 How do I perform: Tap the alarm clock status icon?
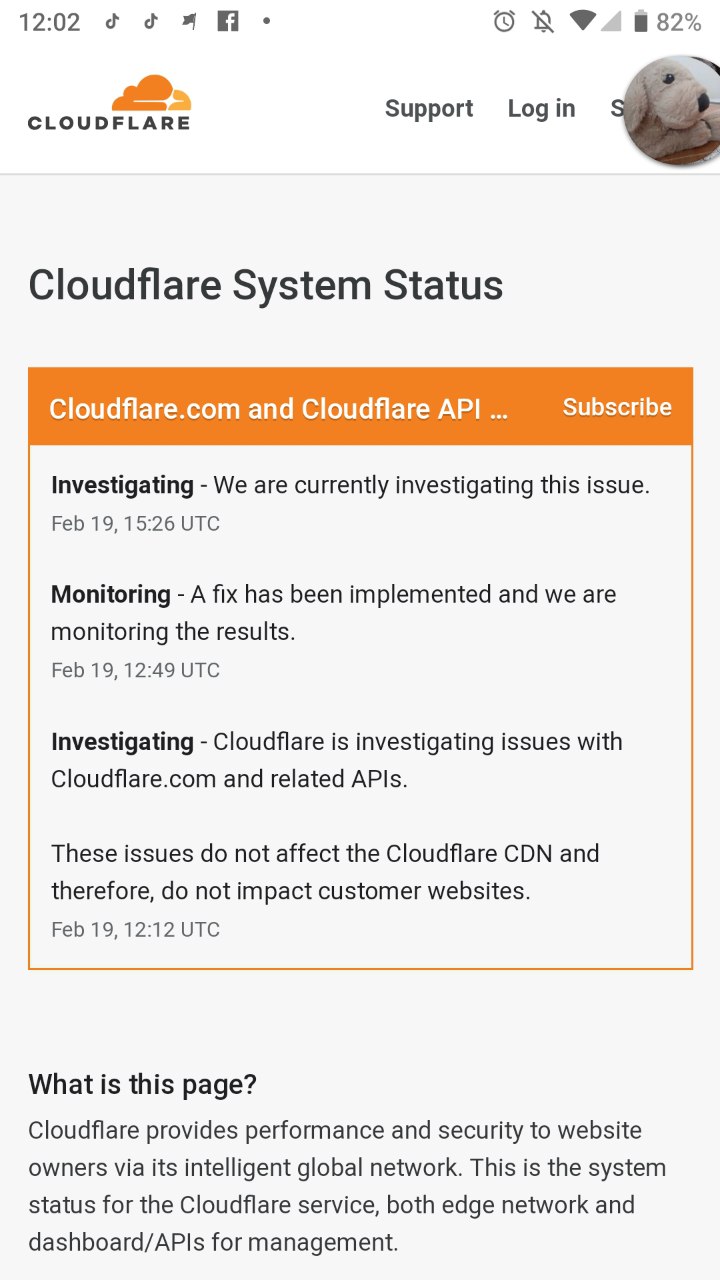click(x=504, y=21)
